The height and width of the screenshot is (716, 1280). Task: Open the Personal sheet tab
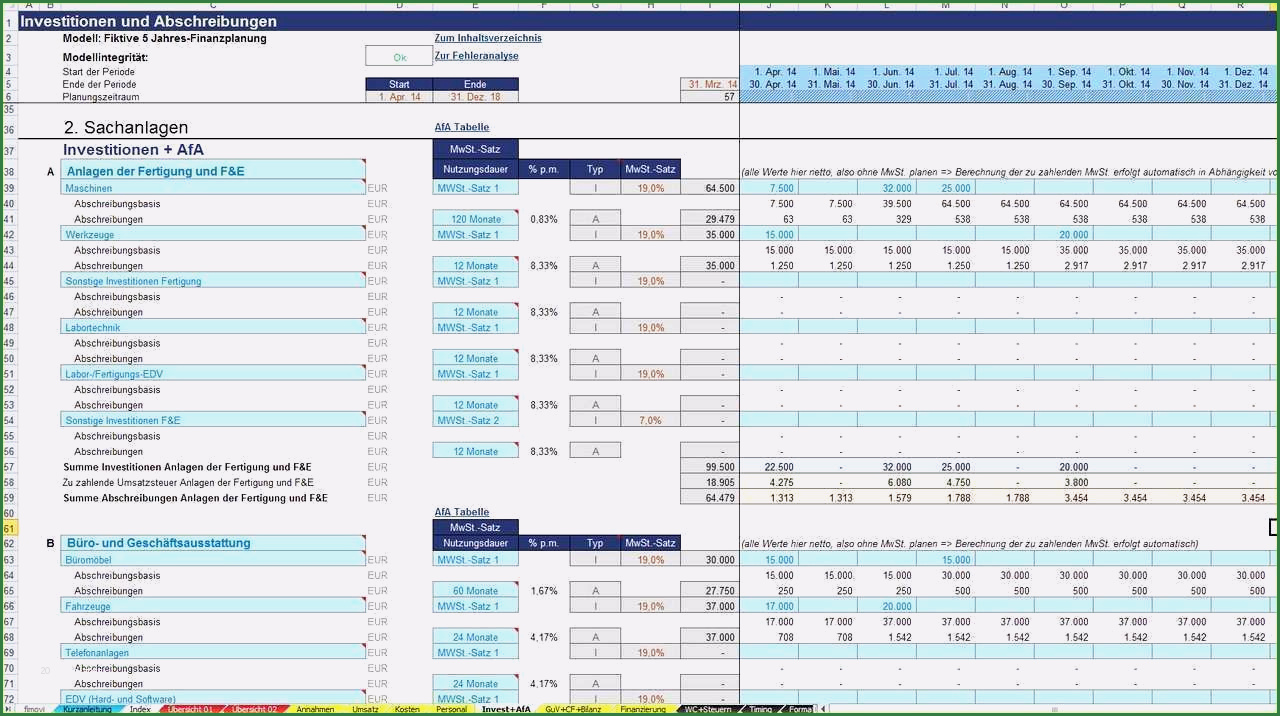click(x=451, y=709)
